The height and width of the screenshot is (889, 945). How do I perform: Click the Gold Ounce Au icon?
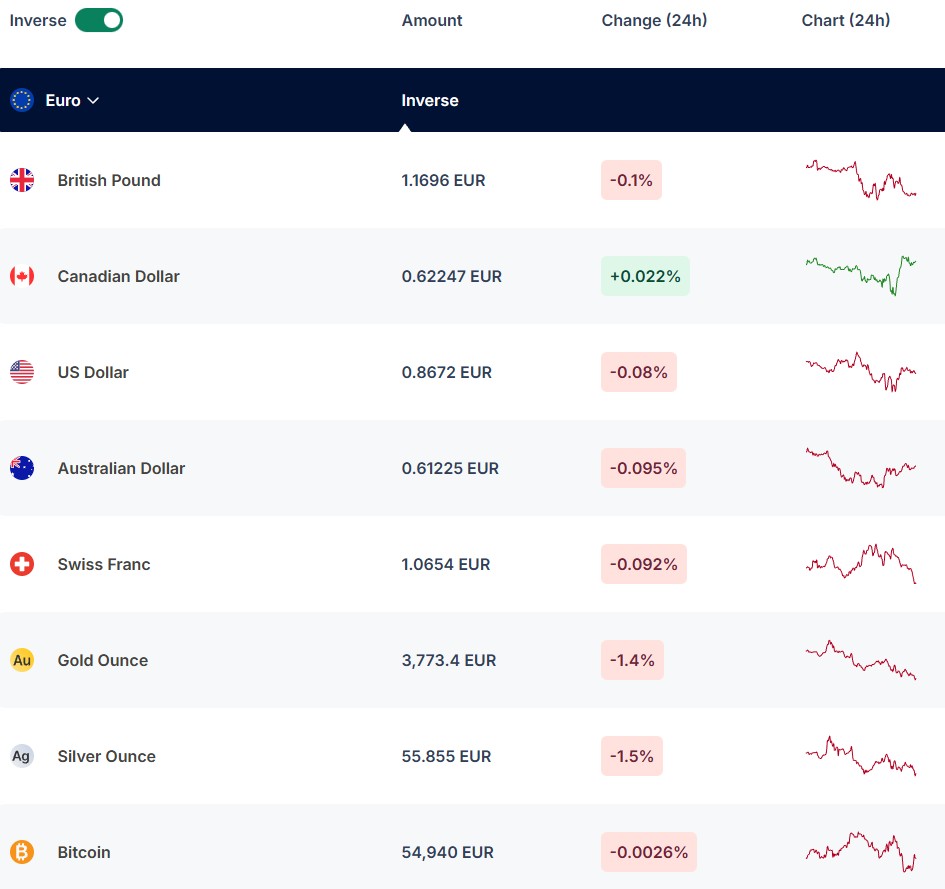pyautogui.click(x=22, y=660)
